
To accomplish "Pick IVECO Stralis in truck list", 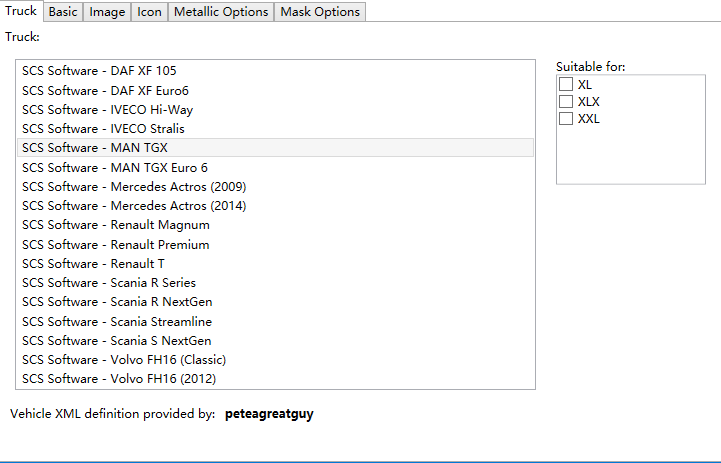I will 103,129.
